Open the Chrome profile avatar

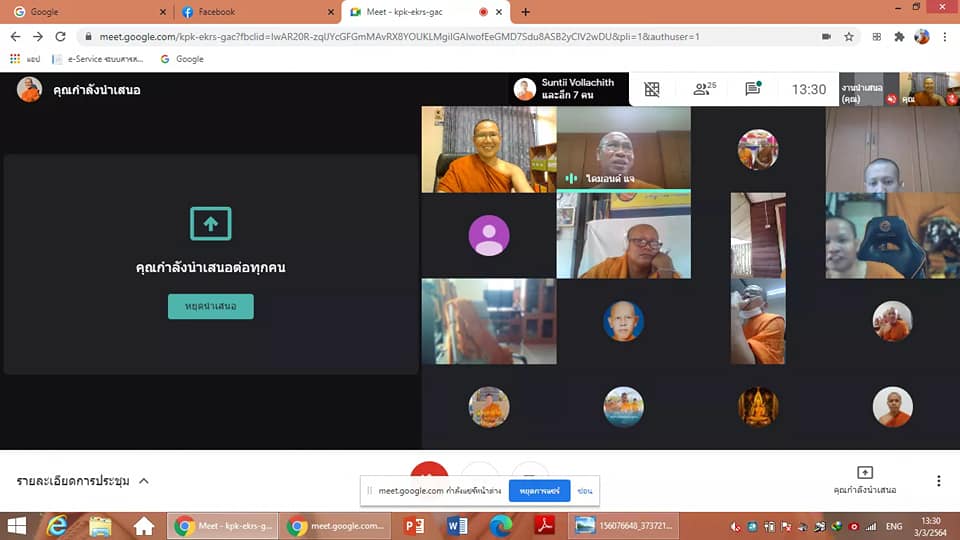(x=921, y=37)
